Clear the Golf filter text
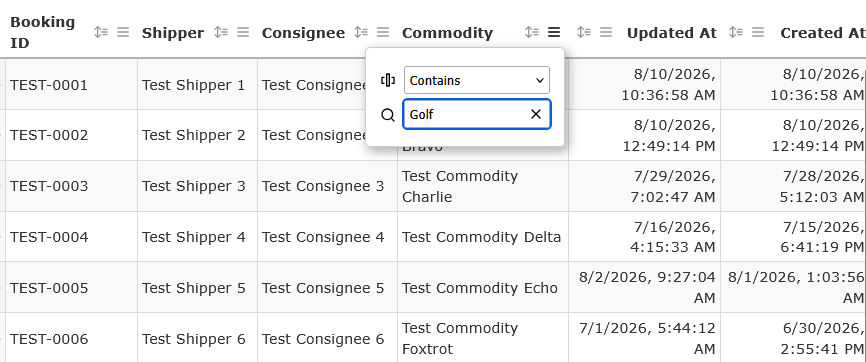The height and width of the screenshot is (362, 866). coord(536,114)
